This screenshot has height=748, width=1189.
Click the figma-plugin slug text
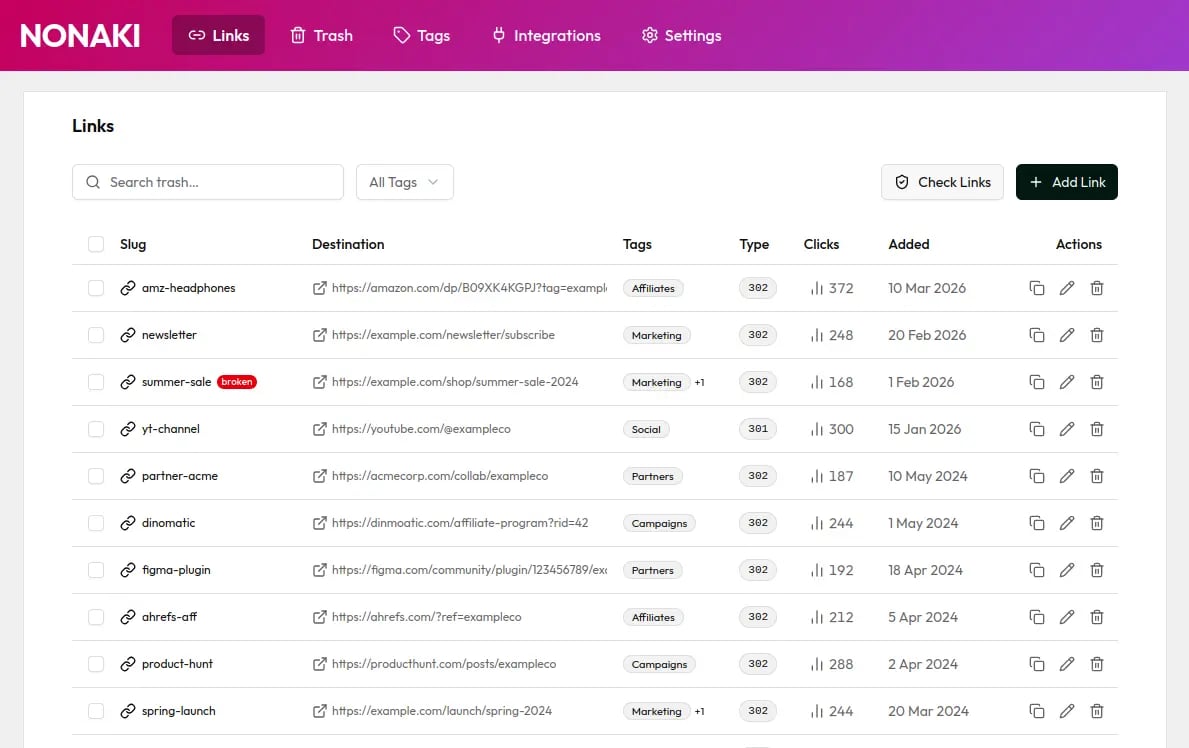point(176,570)
